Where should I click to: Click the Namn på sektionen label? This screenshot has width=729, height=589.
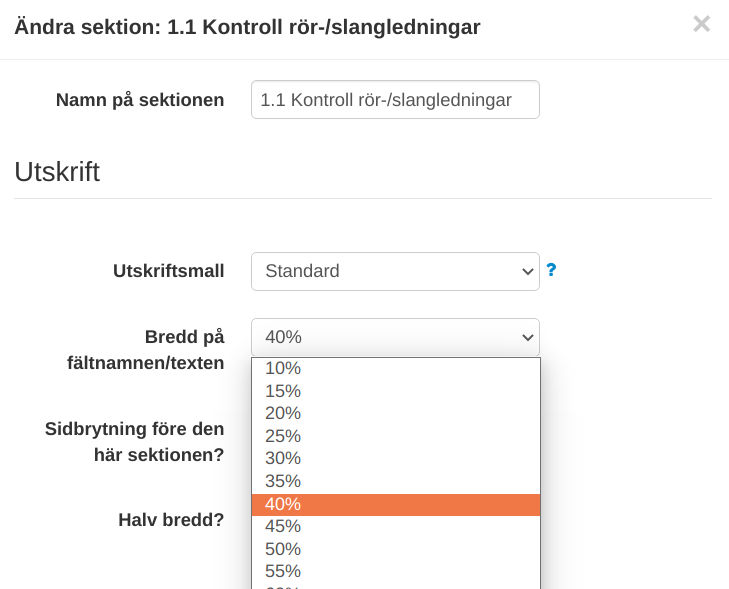140,100
